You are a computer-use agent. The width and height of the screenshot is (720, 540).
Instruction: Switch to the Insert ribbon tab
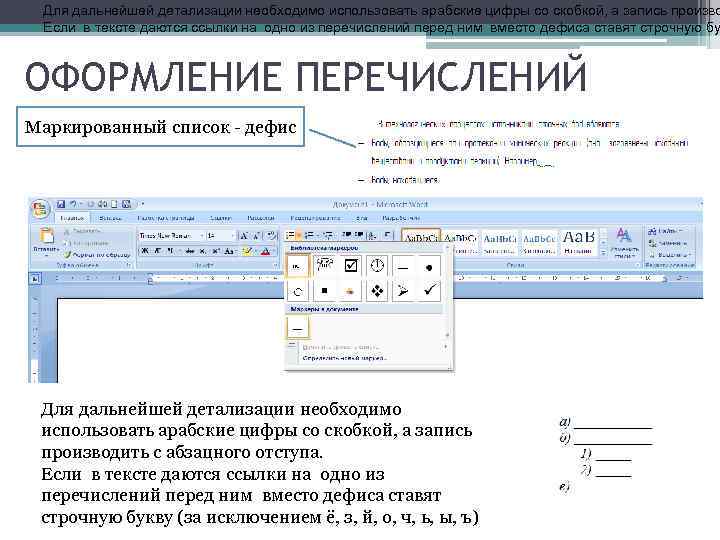pyautogui.click(x=110, y=218)
